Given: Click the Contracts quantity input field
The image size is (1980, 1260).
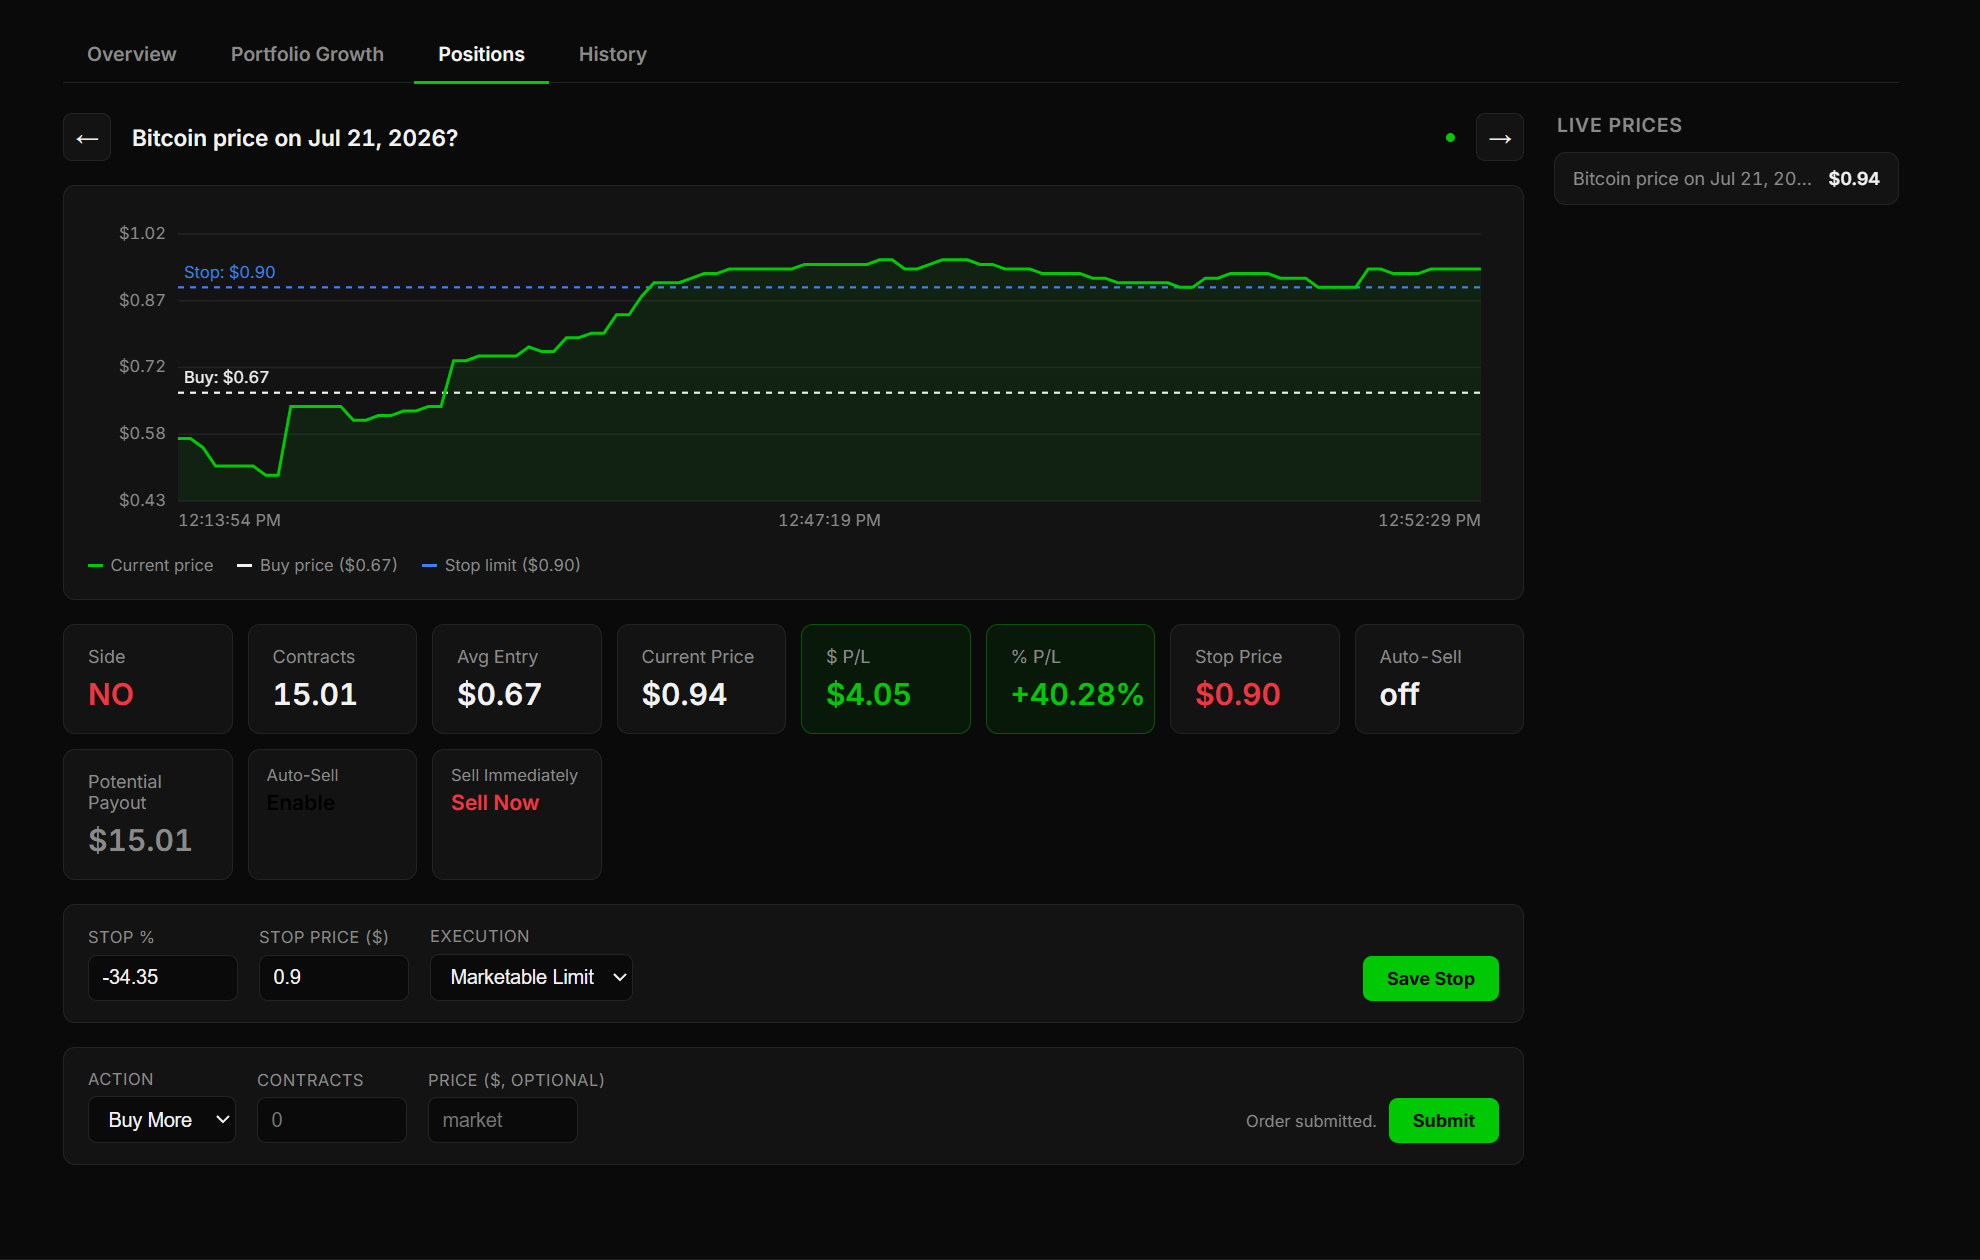Looking at the screenshot, I should 332,1120.
